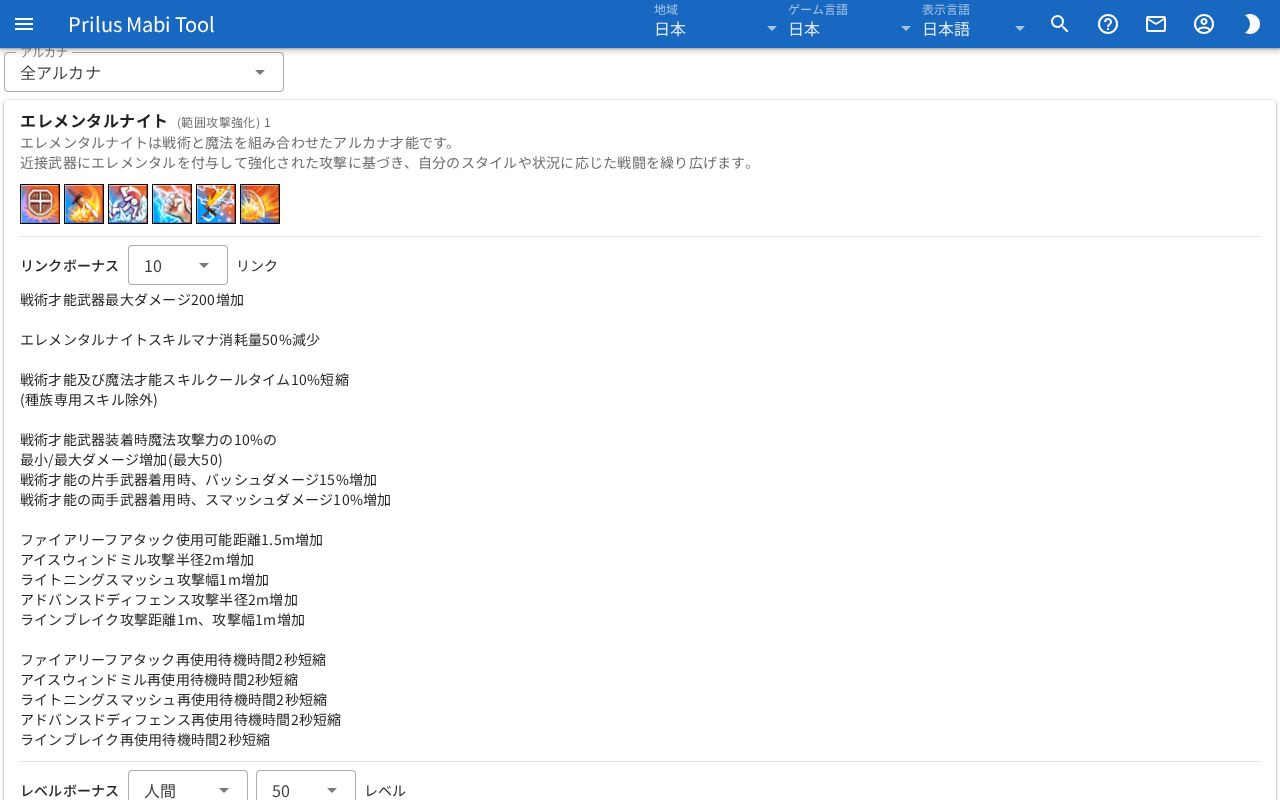This screenshot has height=800, width=1280.
Task: Click the ice windmill figure skill icon
Action: [x=128, y=204]
